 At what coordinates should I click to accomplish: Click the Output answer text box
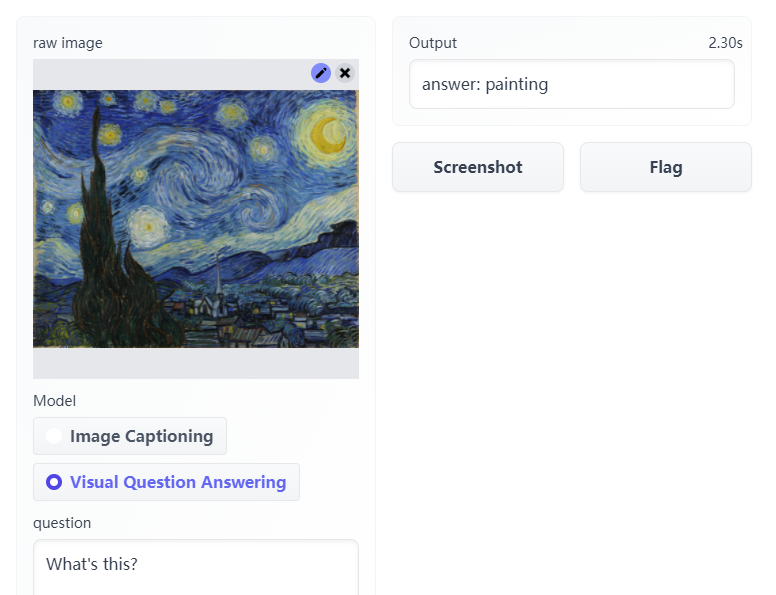[572, 84]
